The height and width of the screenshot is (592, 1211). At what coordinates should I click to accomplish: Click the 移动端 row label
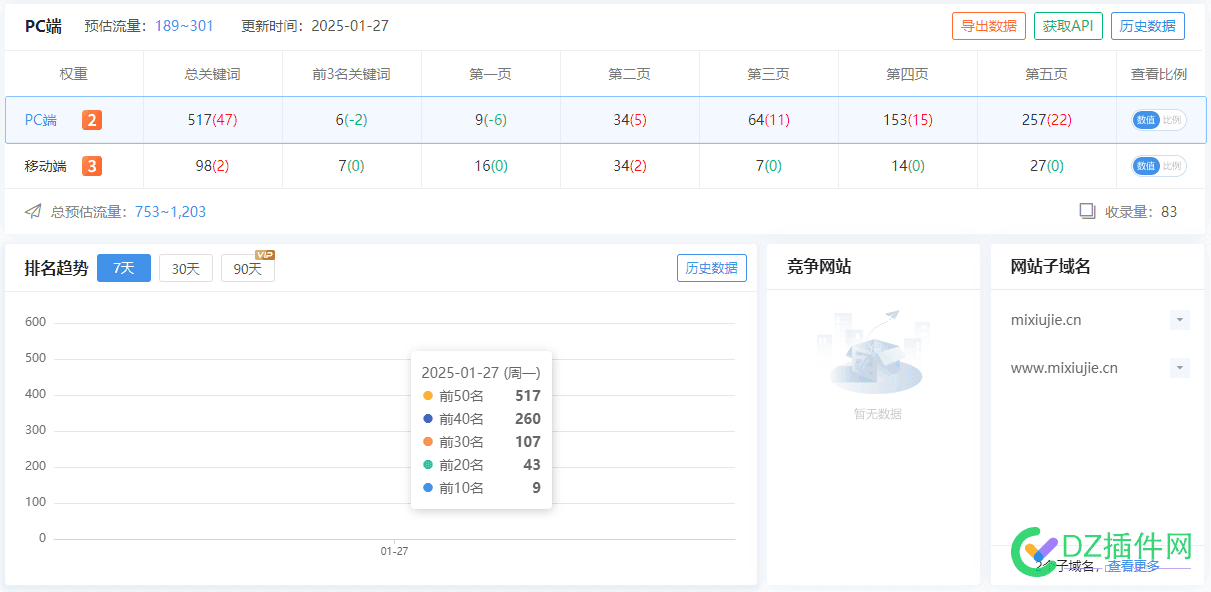pos(46,166)
